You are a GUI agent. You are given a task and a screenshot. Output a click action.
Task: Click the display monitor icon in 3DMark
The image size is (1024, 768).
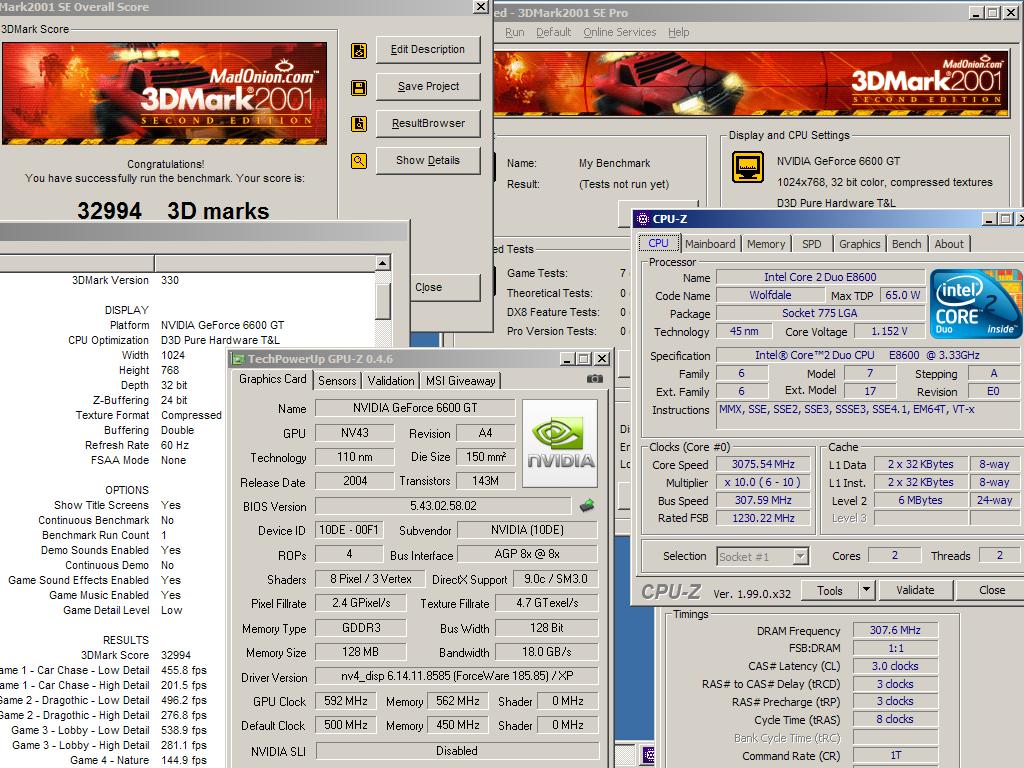pos(748,167)
